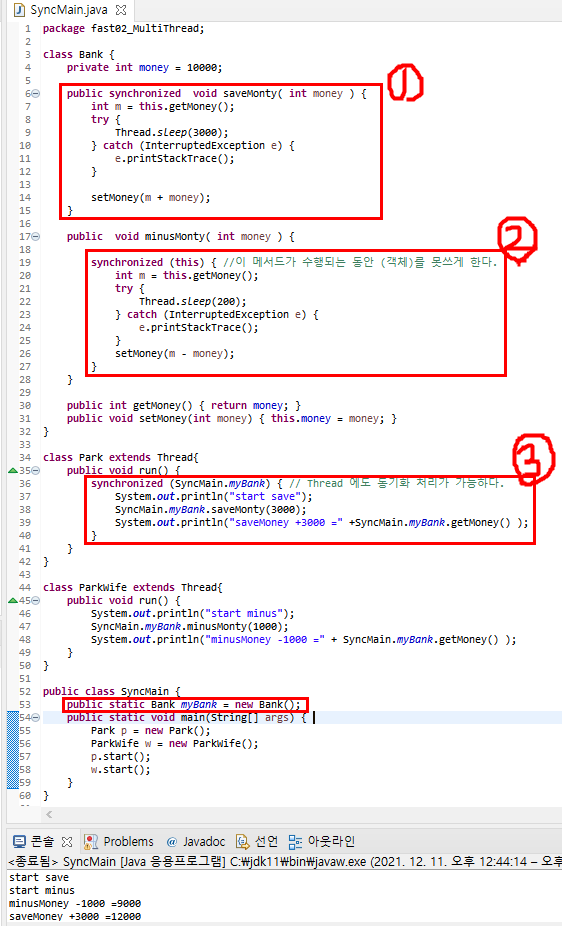Click the 'public int getMoney()' line
562x926 pixels.
tap(184, 405)
